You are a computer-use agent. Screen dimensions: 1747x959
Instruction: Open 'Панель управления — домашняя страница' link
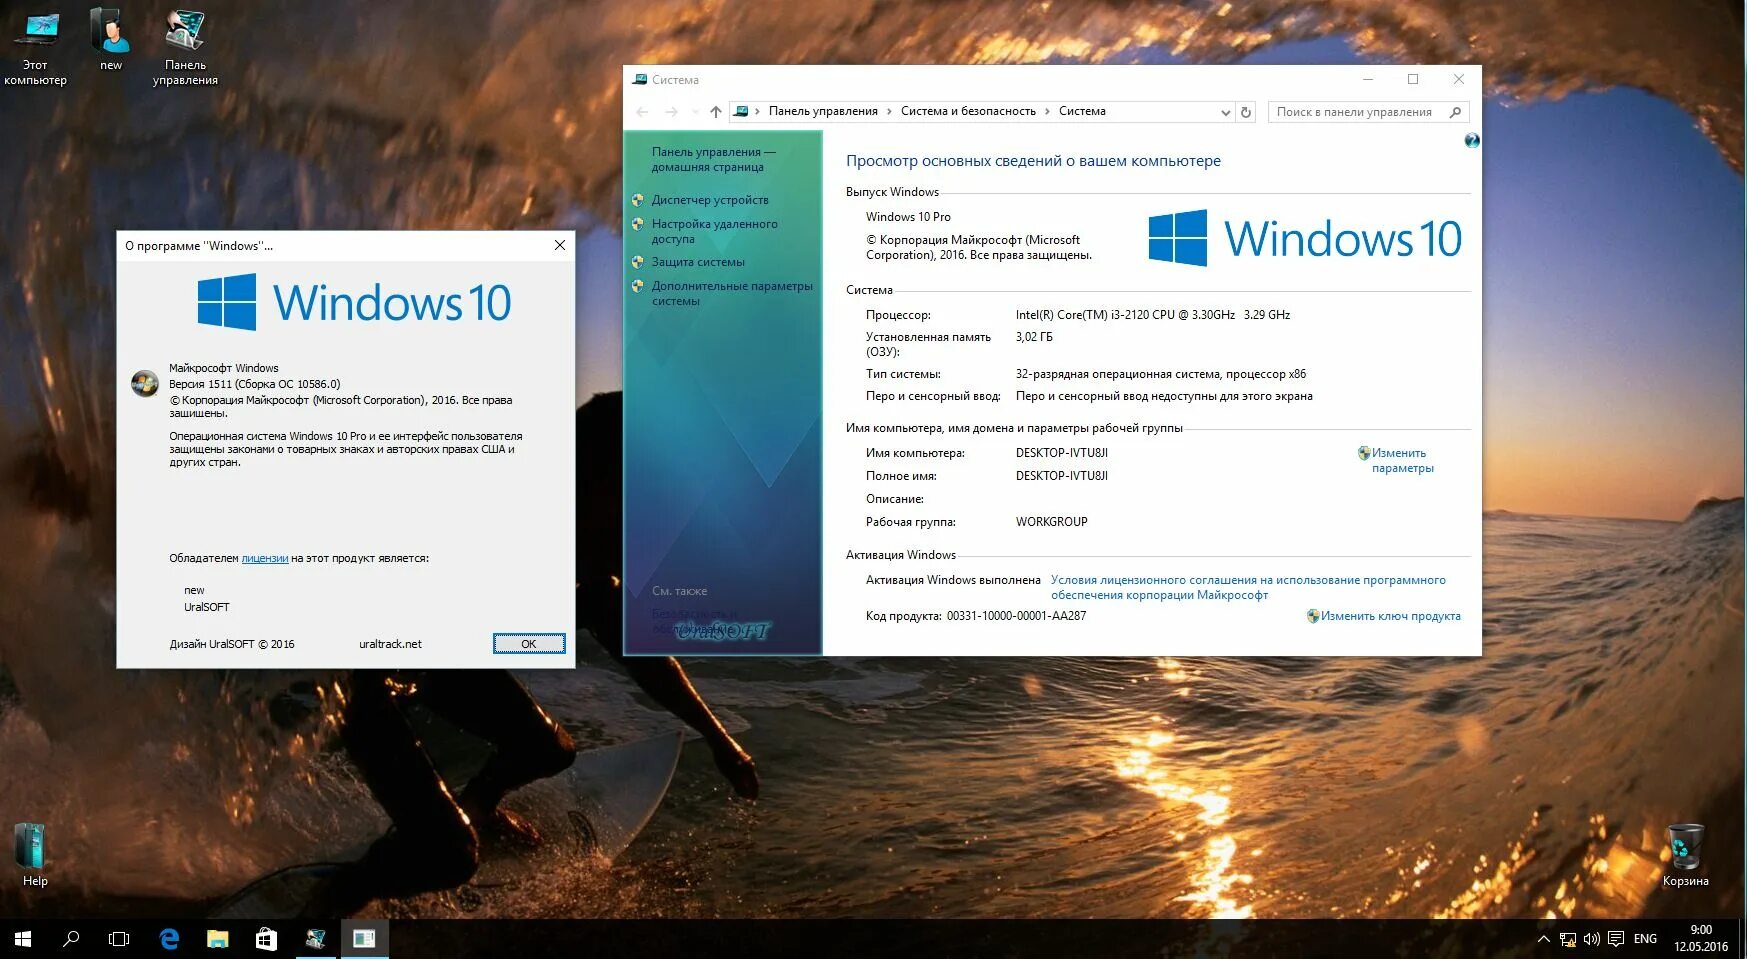(713, 159)
